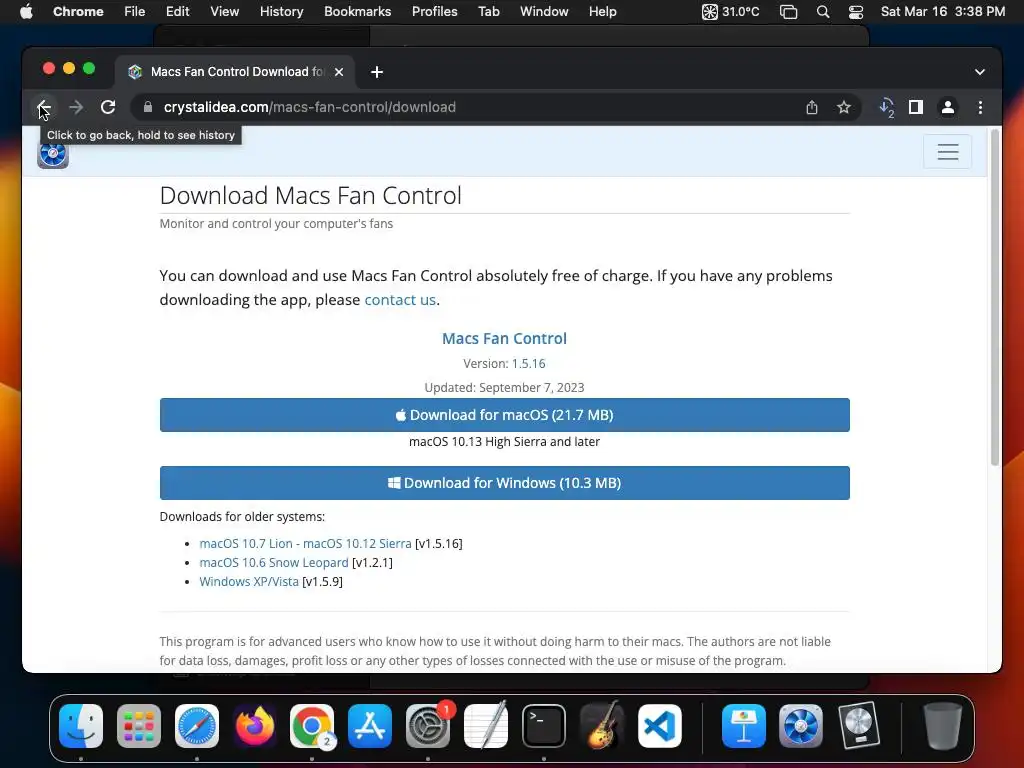The image size is (1024, 768).
Task: Open the View menu
Action: pos(224,12)
